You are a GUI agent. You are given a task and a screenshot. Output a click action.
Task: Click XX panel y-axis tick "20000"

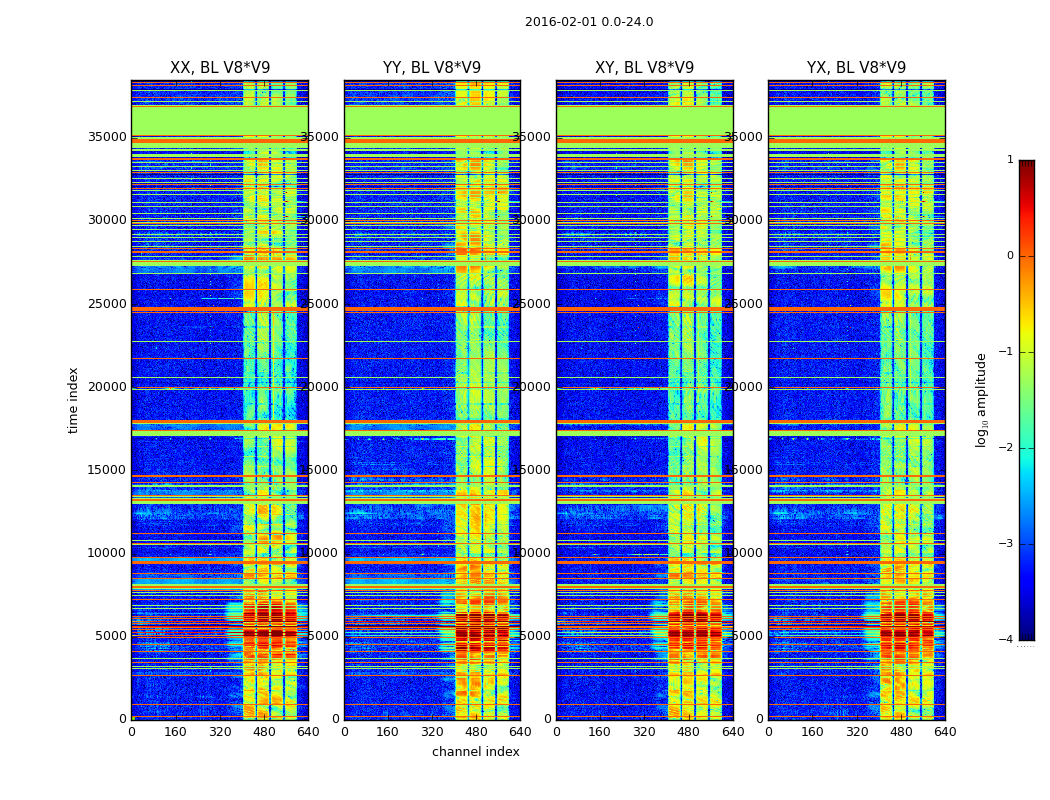tap(107, 386)
